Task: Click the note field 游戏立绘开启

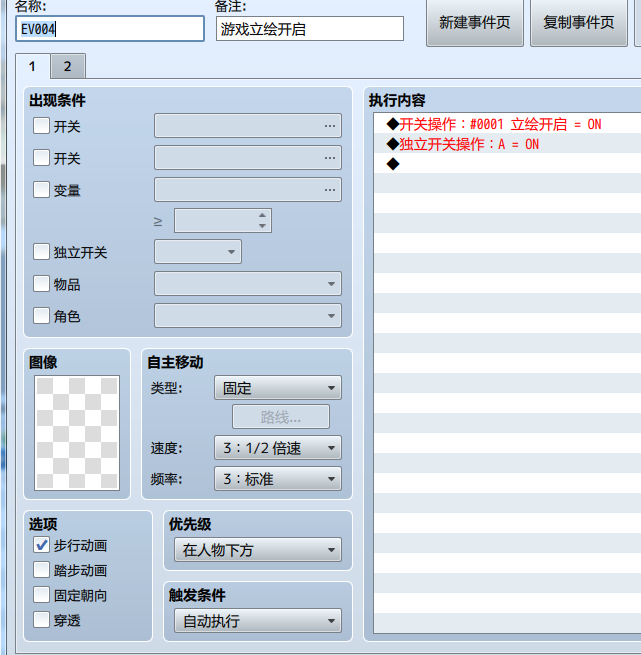Action: (310, 29)
